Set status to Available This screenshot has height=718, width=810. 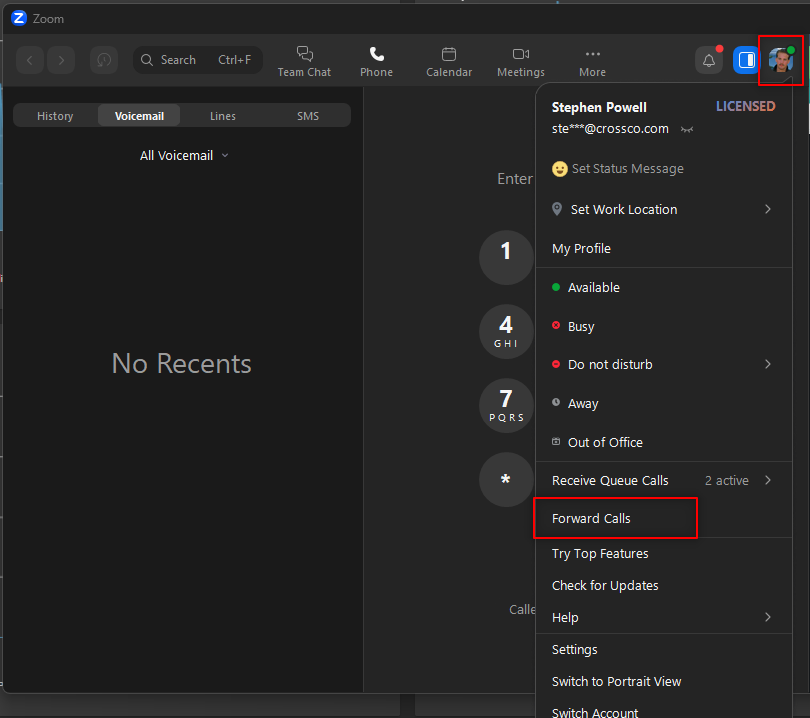(664, 287)
